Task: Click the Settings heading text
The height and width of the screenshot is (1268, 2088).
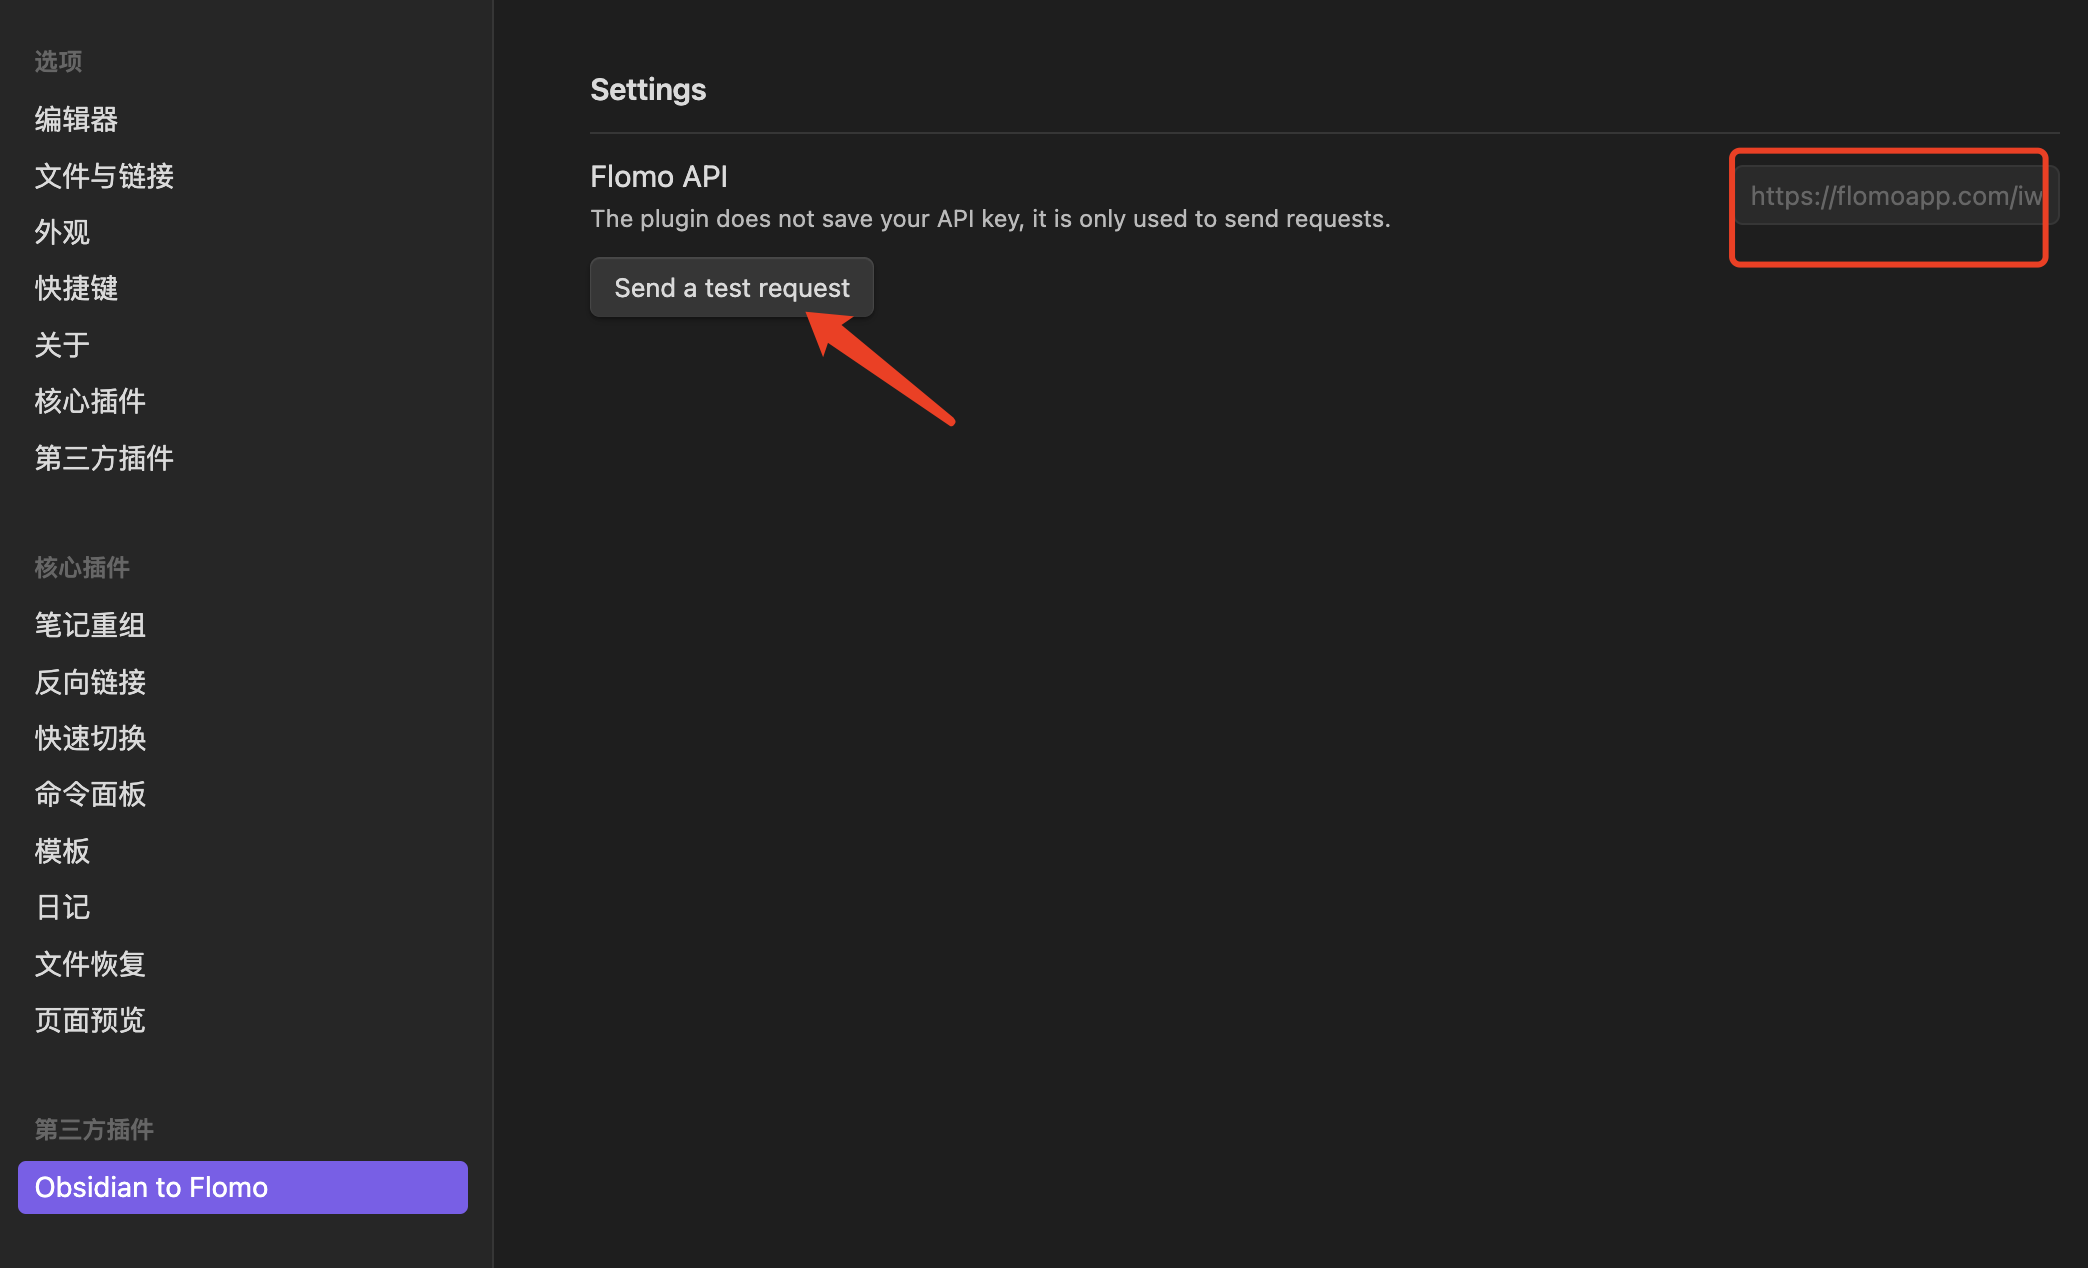Action: point(648,90)
